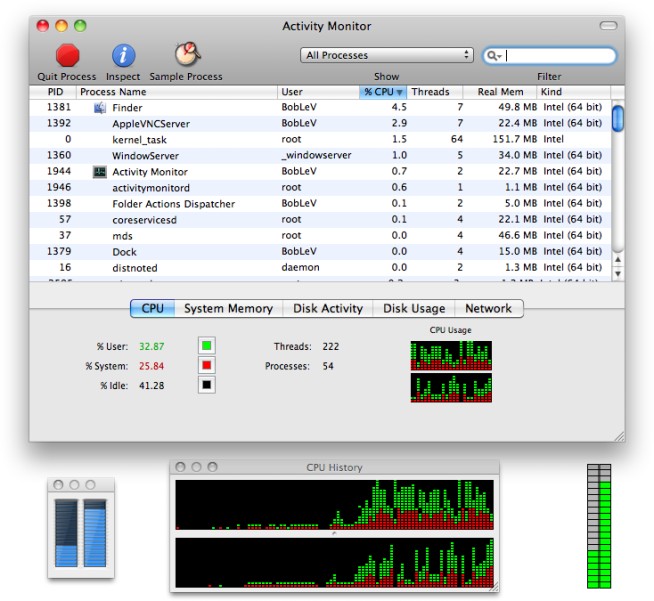Click the blue Inspect info icon
654x601 pixels.
123,55
